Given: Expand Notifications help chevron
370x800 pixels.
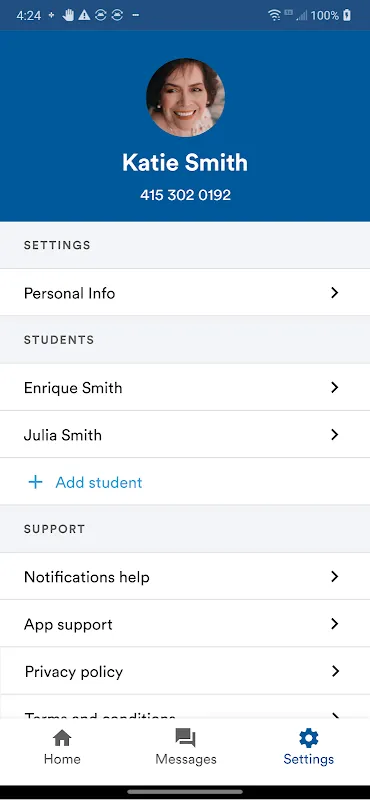Looking at the screenshot, I should coord(334,577).
